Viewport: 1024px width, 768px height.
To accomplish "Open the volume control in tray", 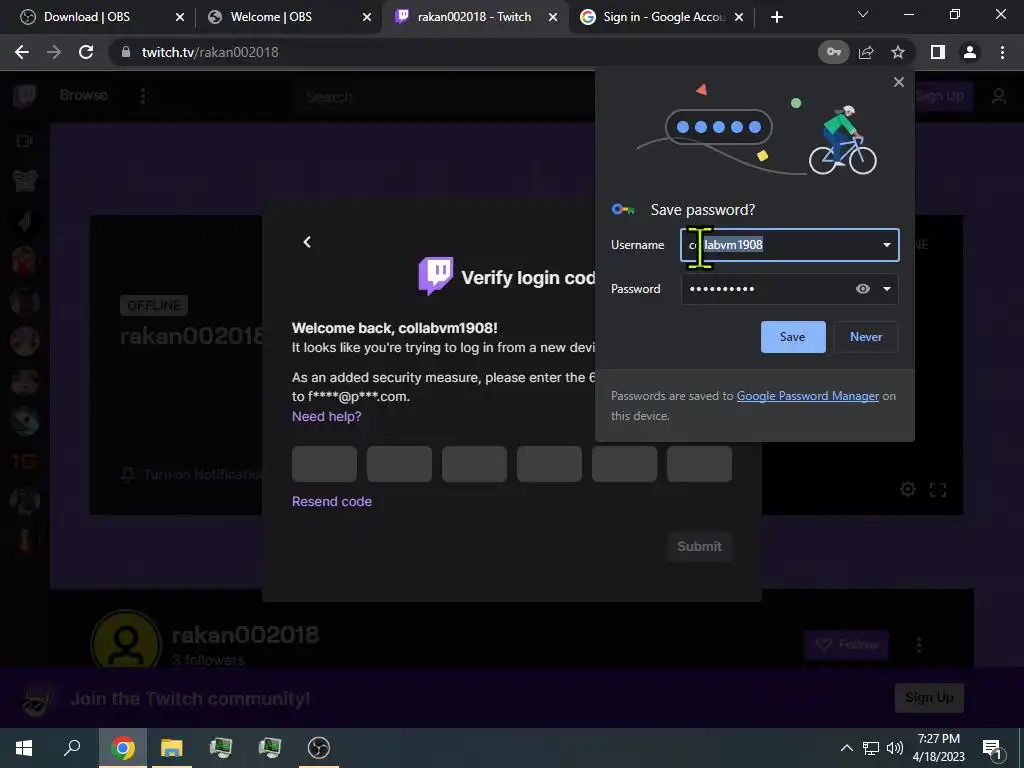I will (x=895, y=748).
